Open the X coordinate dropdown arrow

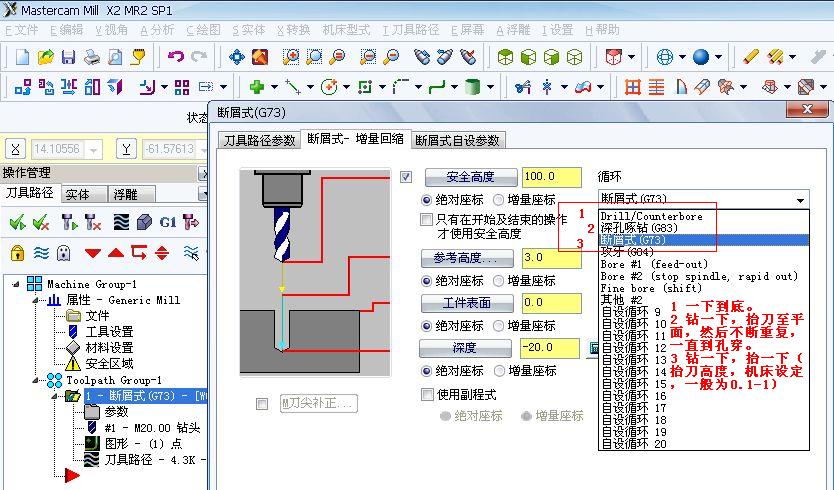[94, 150]
